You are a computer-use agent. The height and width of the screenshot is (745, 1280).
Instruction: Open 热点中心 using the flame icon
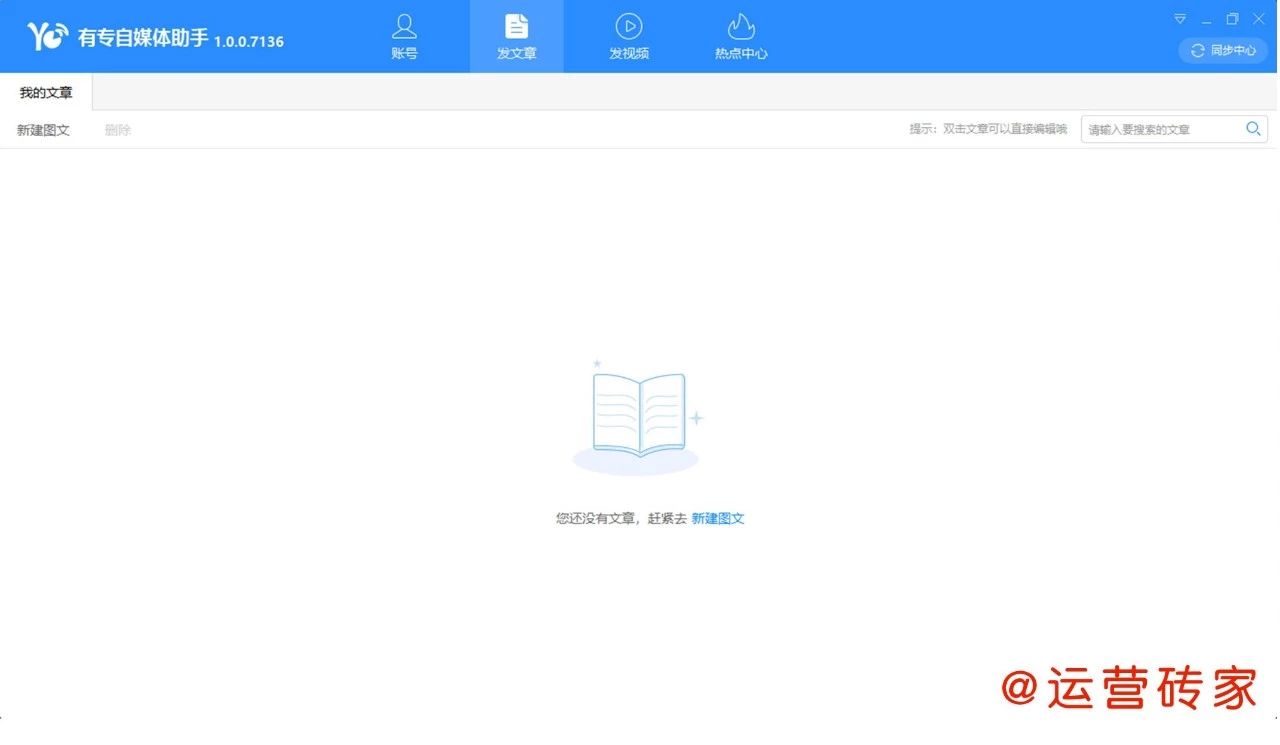coord(740,24)
